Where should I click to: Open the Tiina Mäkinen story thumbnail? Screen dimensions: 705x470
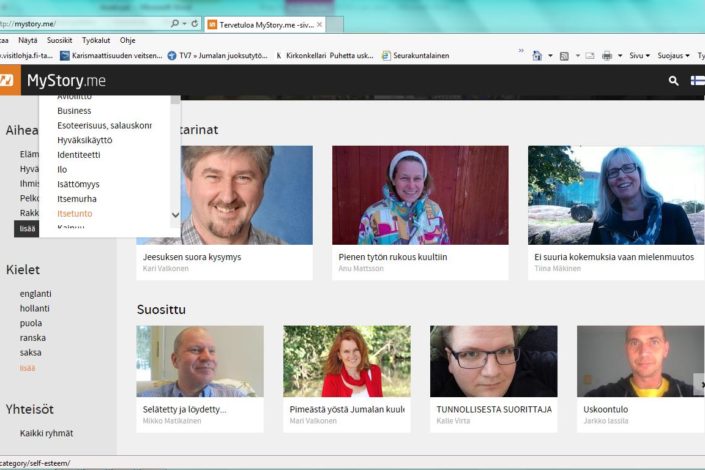[x=616, y=195]
